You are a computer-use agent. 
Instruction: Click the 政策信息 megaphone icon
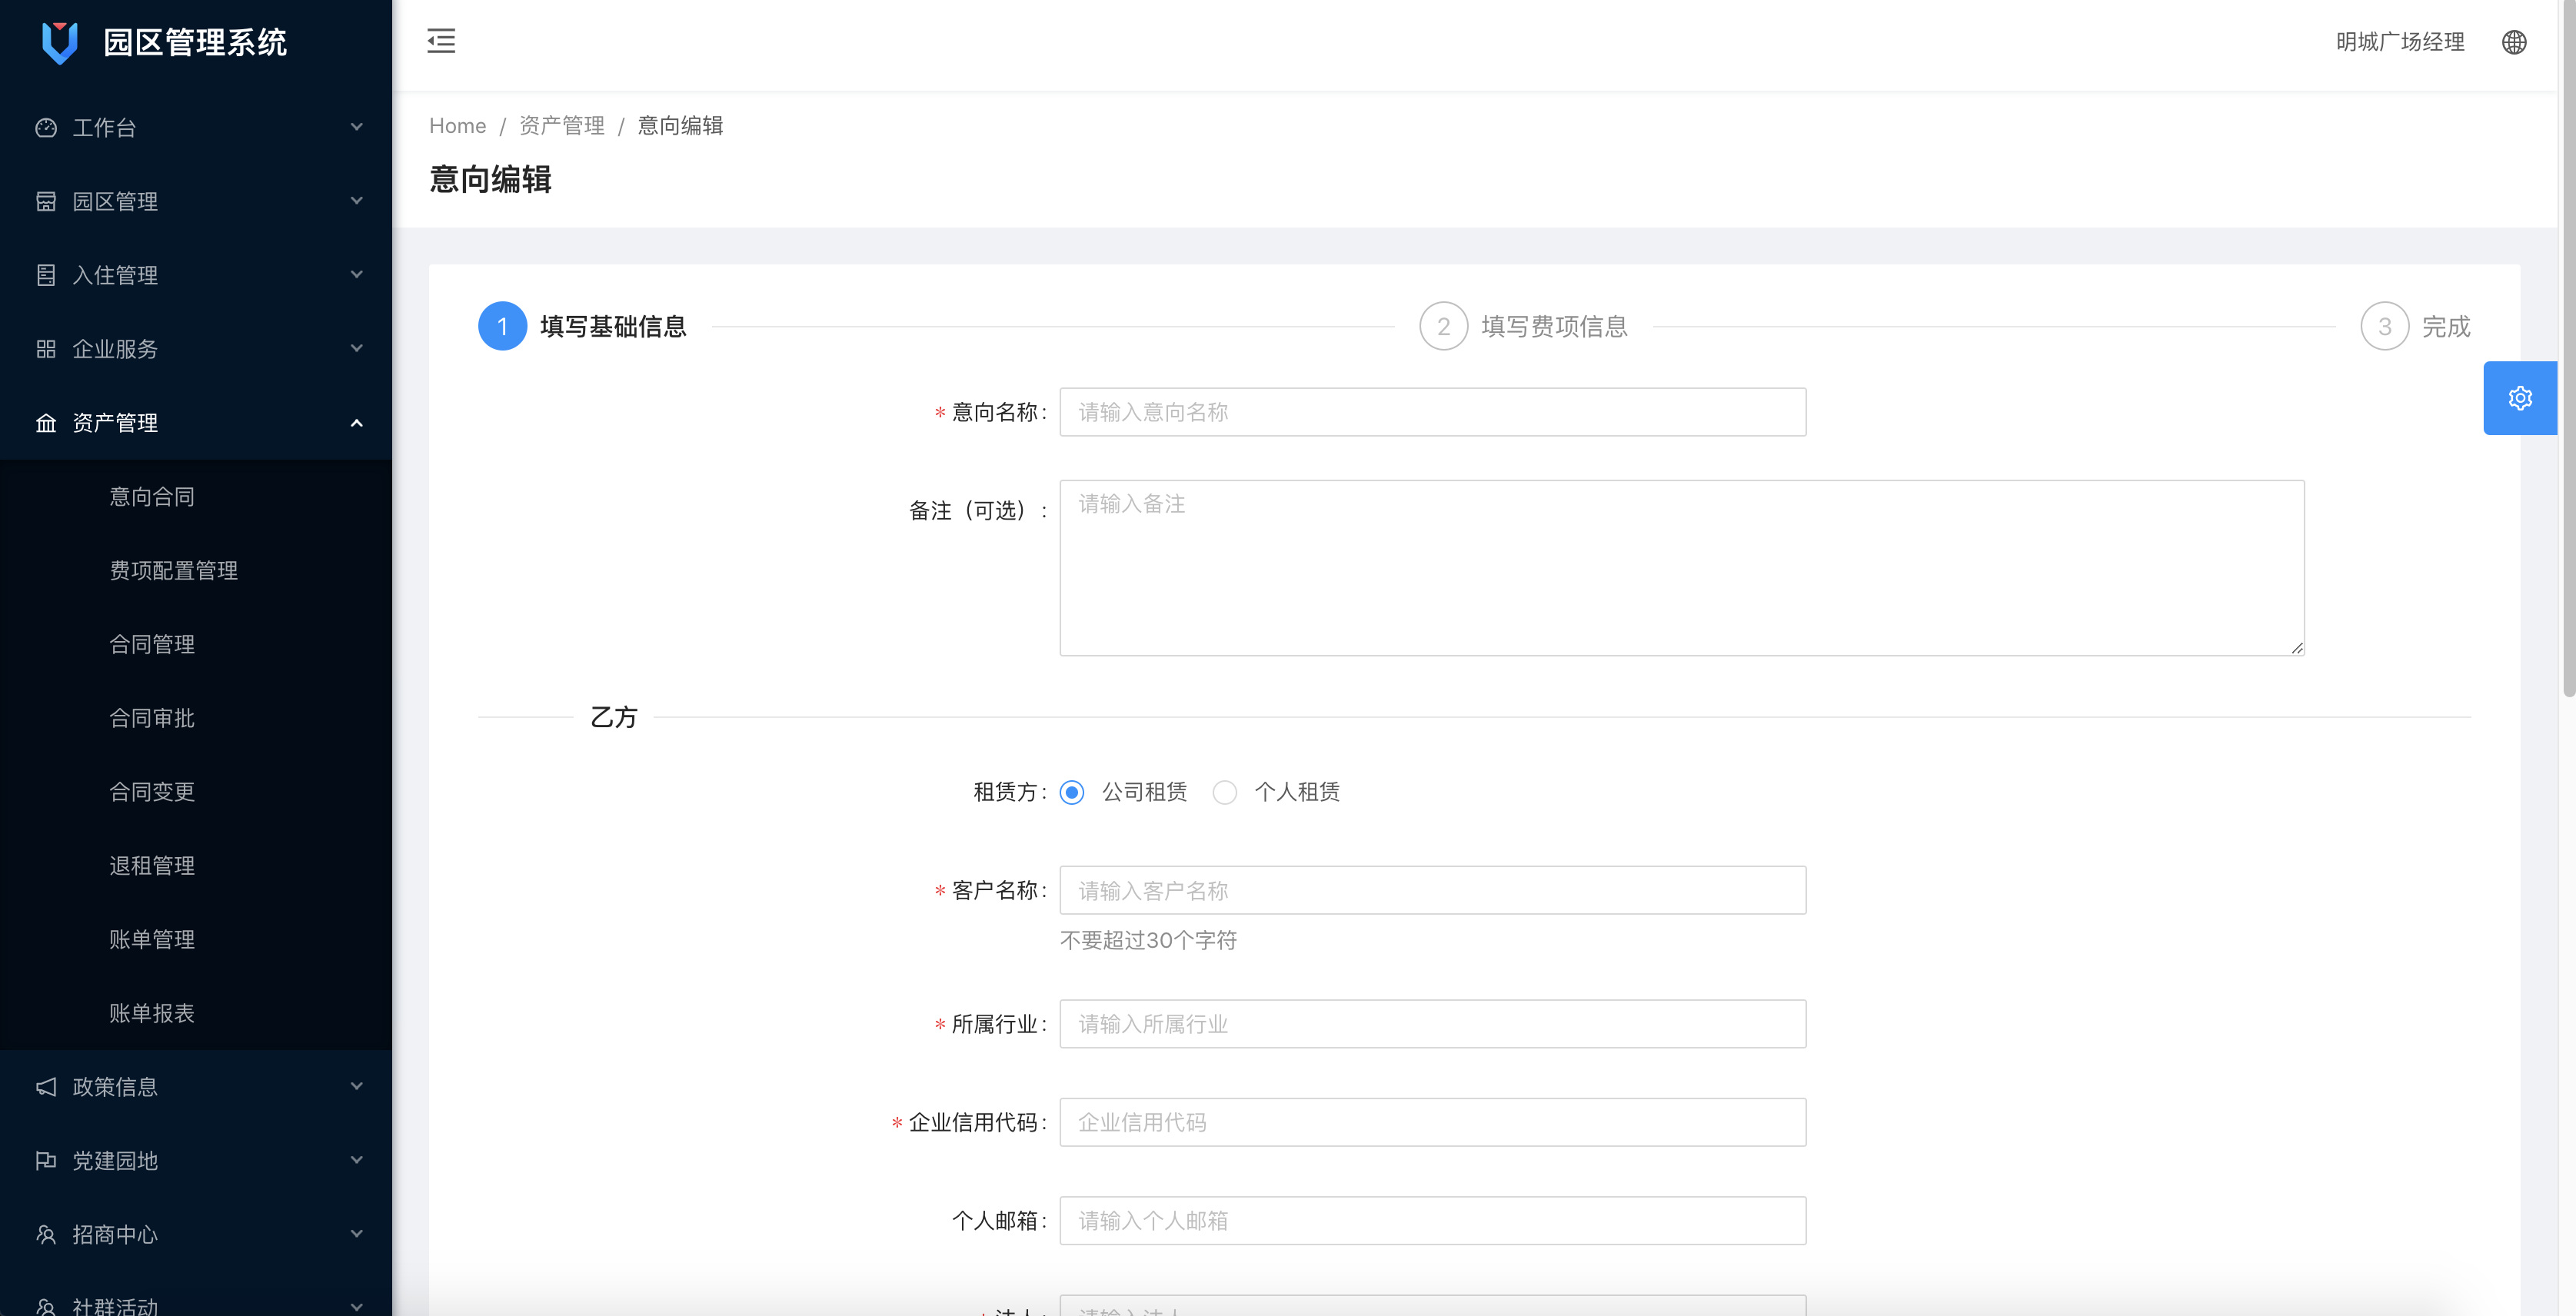(46, 1087)
